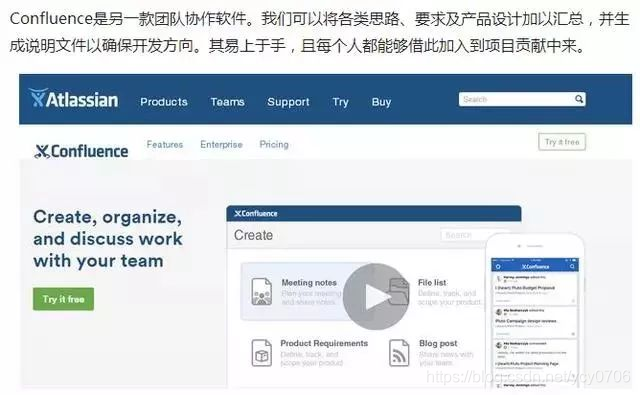This screenshot has height=395, width=640.
Task: Go to the Enterprise tab
Action: tap(221, 144)
